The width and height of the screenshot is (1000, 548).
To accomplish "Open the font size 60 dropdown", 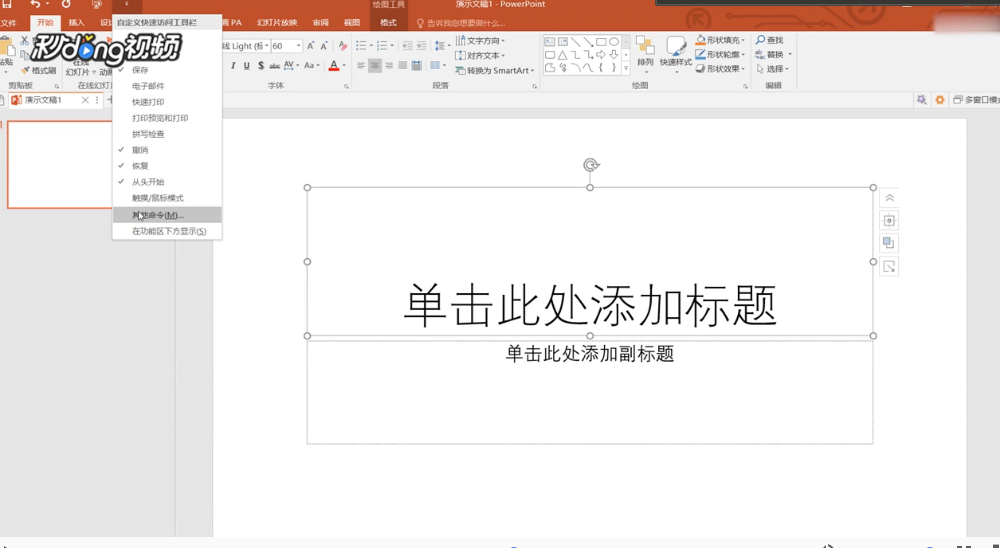I will tap(298, 46).
